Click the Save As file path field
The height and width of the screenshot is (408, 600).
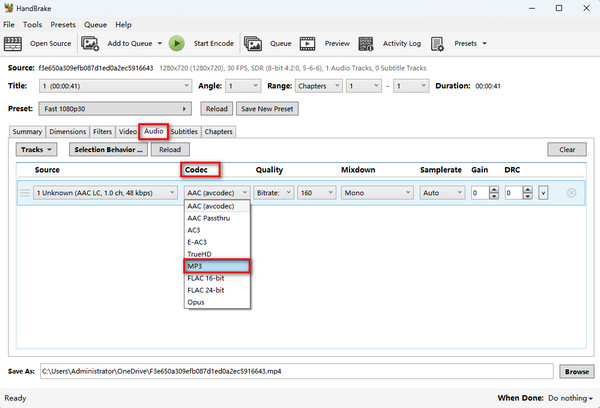(297, 371)
